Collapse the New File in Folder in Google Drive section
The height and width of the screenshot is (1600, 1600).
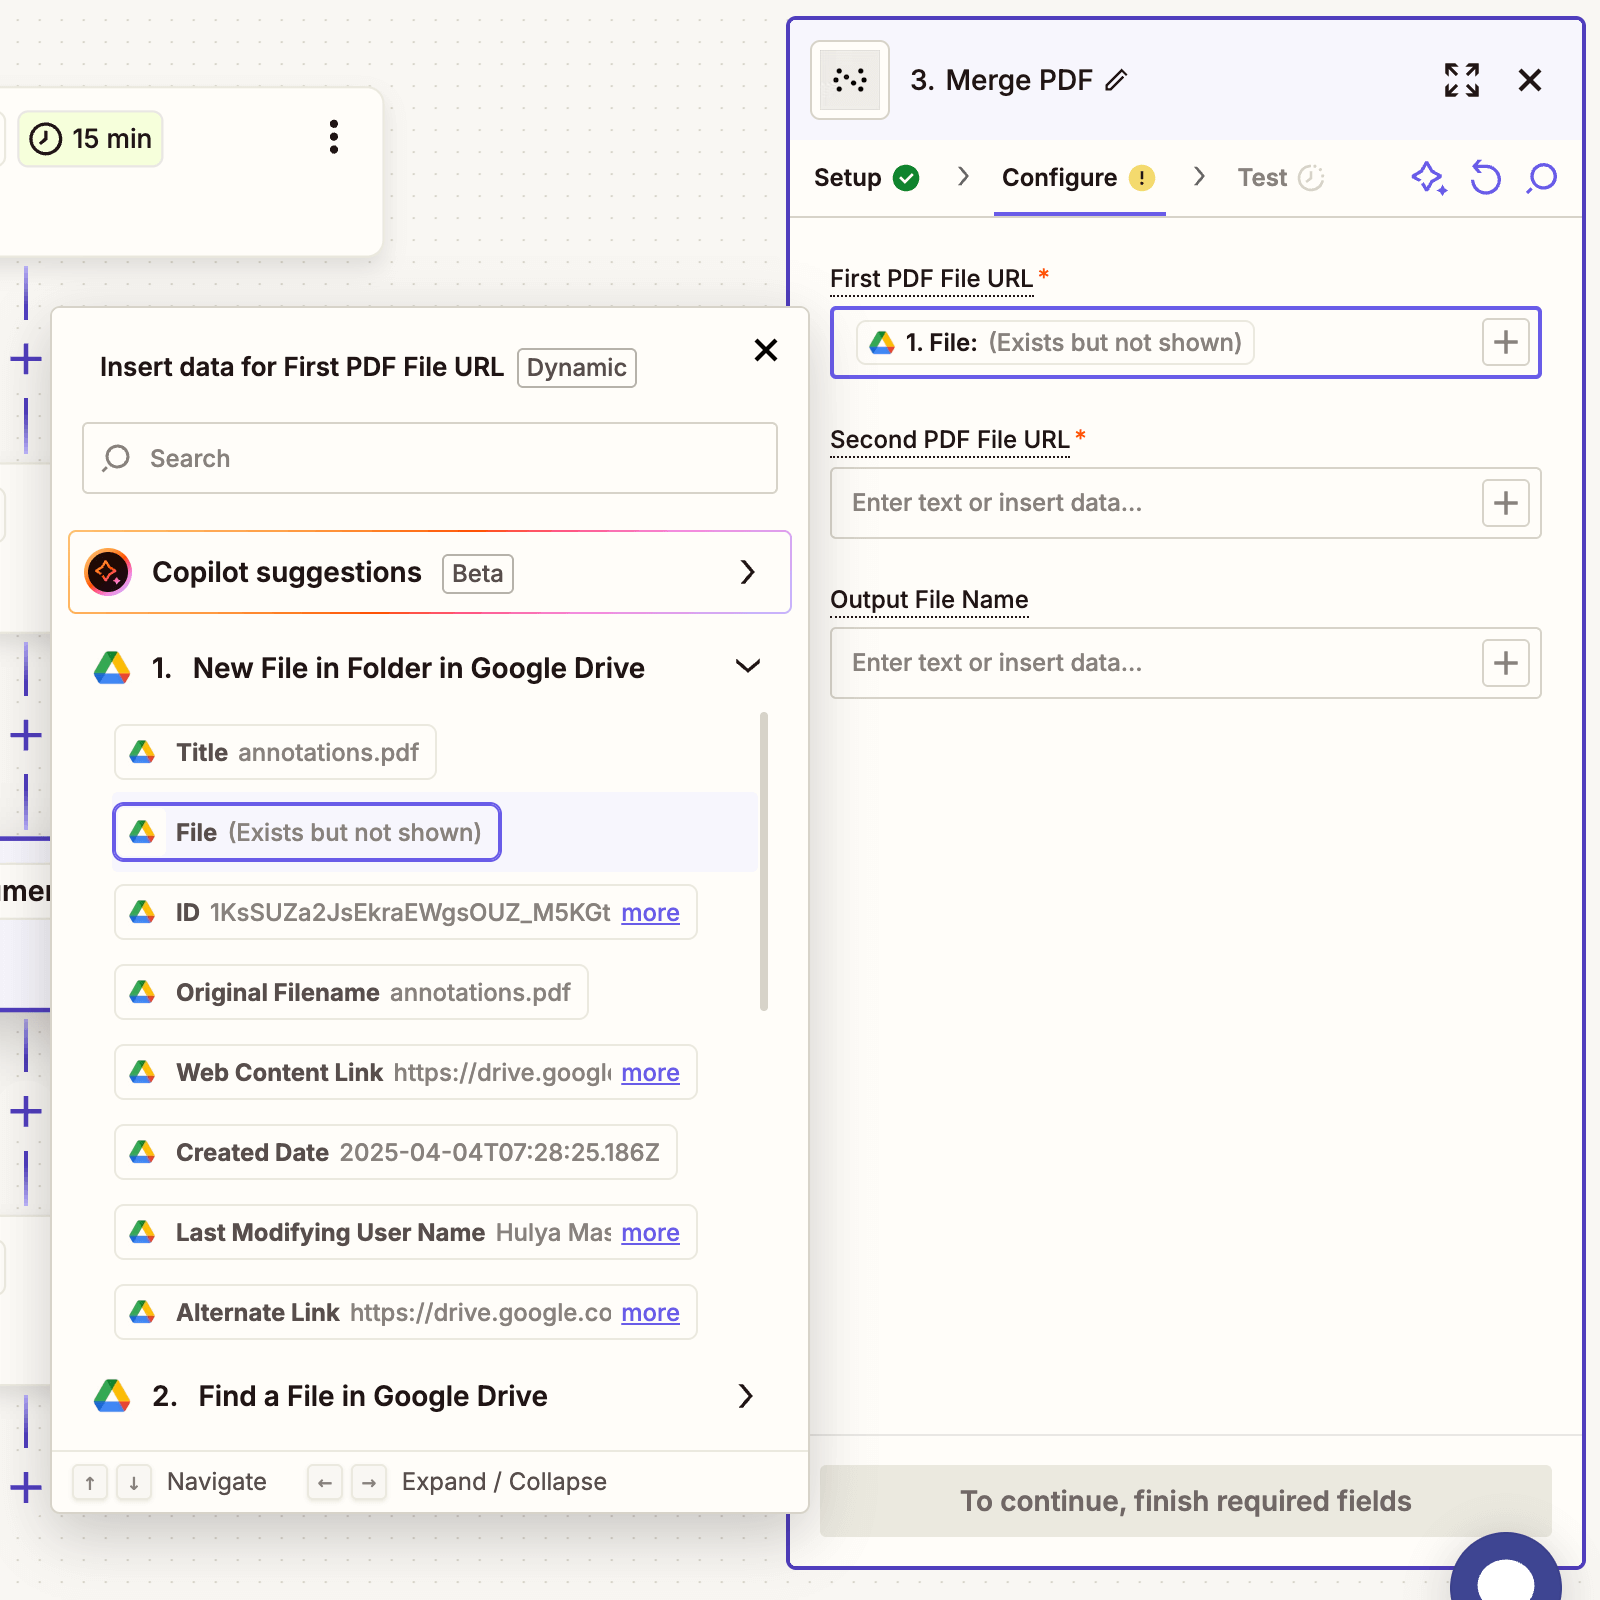(747, 666)
